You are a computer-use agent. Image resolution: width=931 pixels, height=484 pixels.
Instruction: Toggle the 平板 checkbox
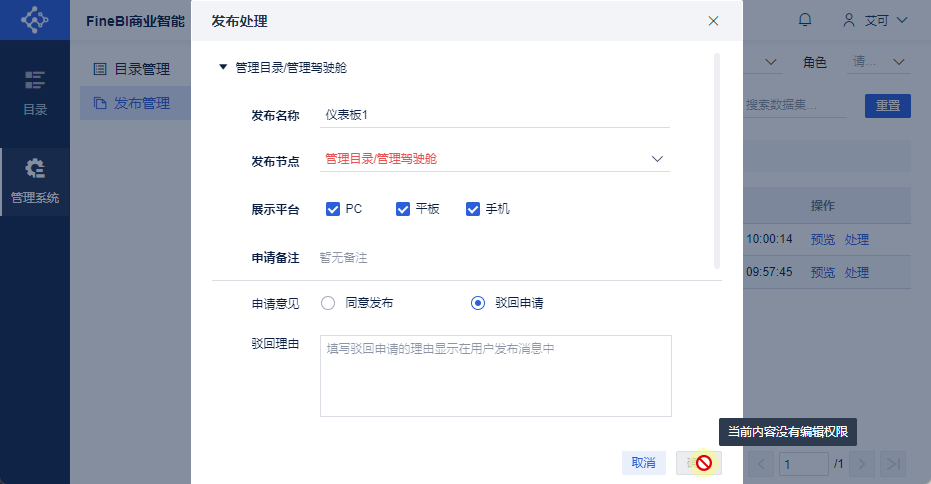point(403,209)
